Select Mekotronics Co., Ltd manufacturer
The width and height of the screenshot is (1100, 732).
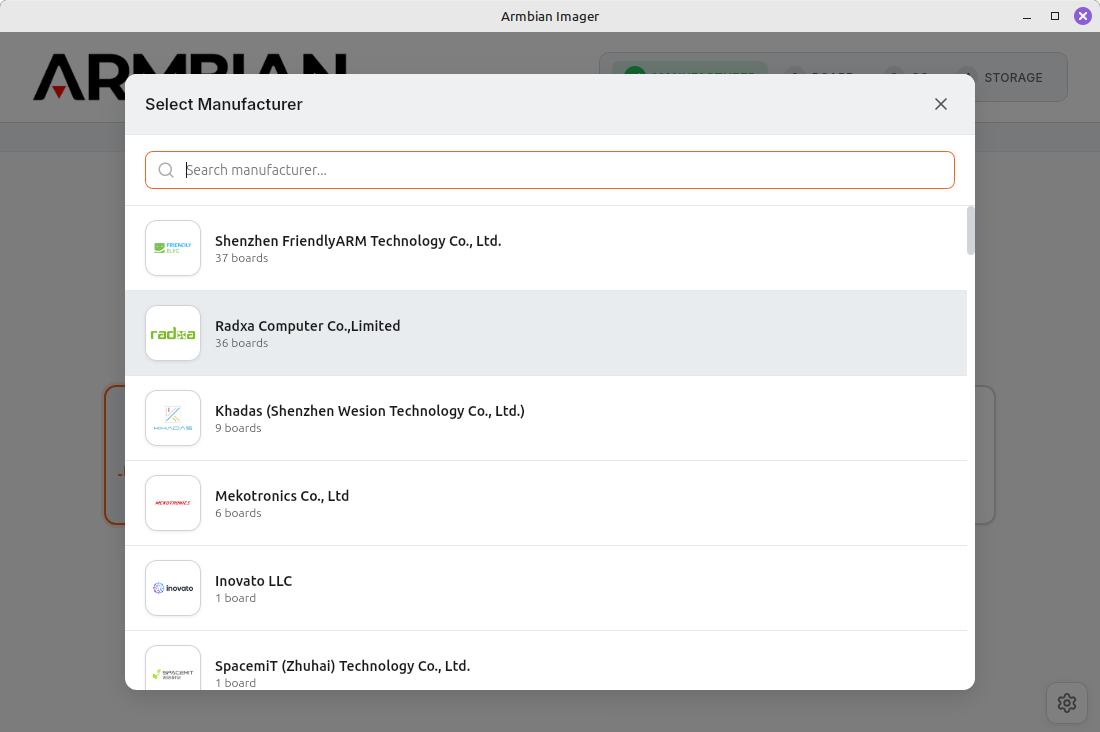point(282,496)
